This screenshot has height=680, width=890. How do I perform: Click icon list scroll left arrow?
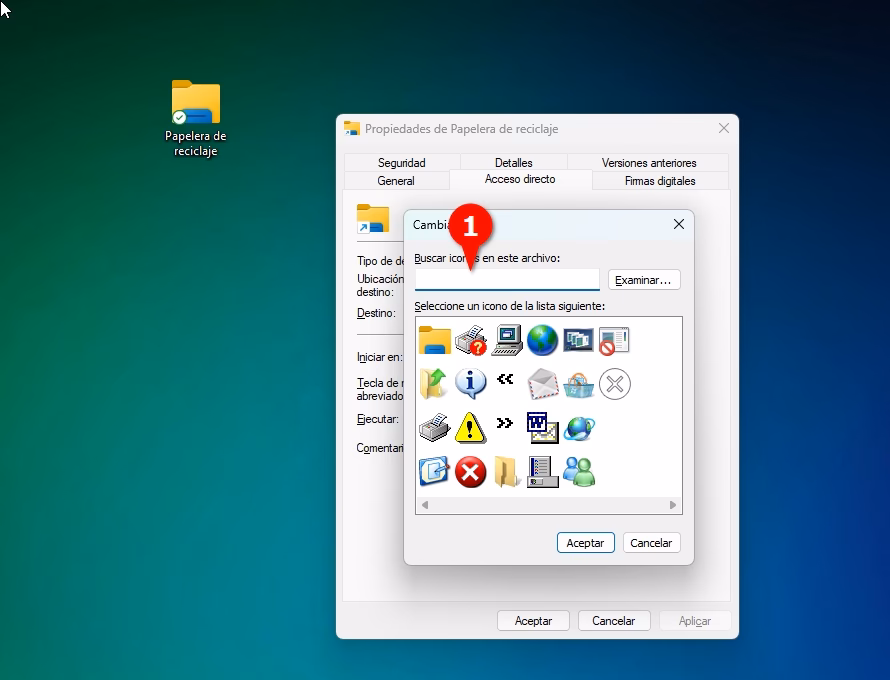click(x=425, y=505)
